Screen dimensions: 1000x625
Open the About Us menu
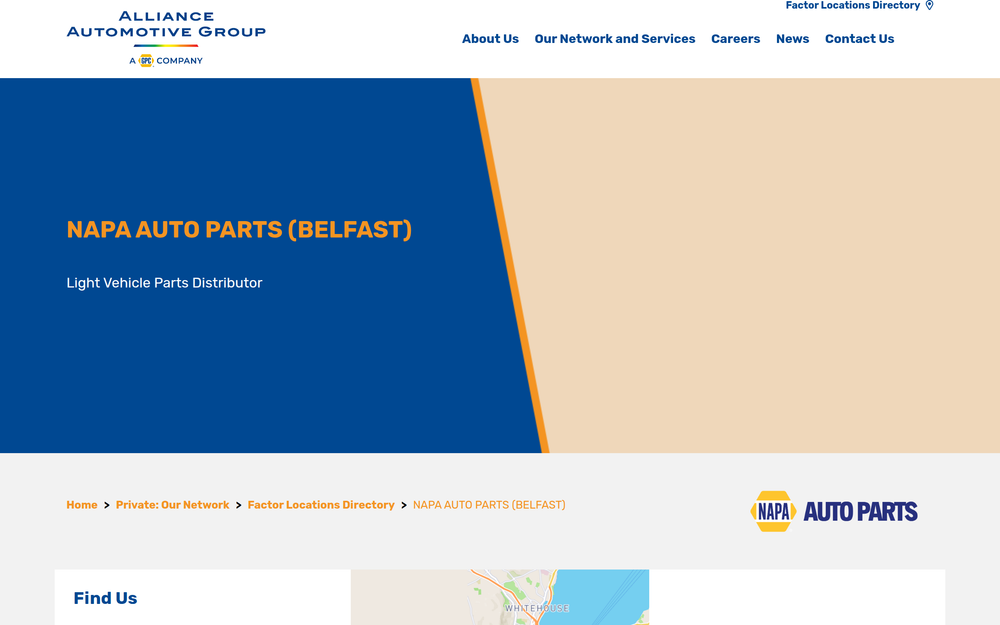pos(490,39)
